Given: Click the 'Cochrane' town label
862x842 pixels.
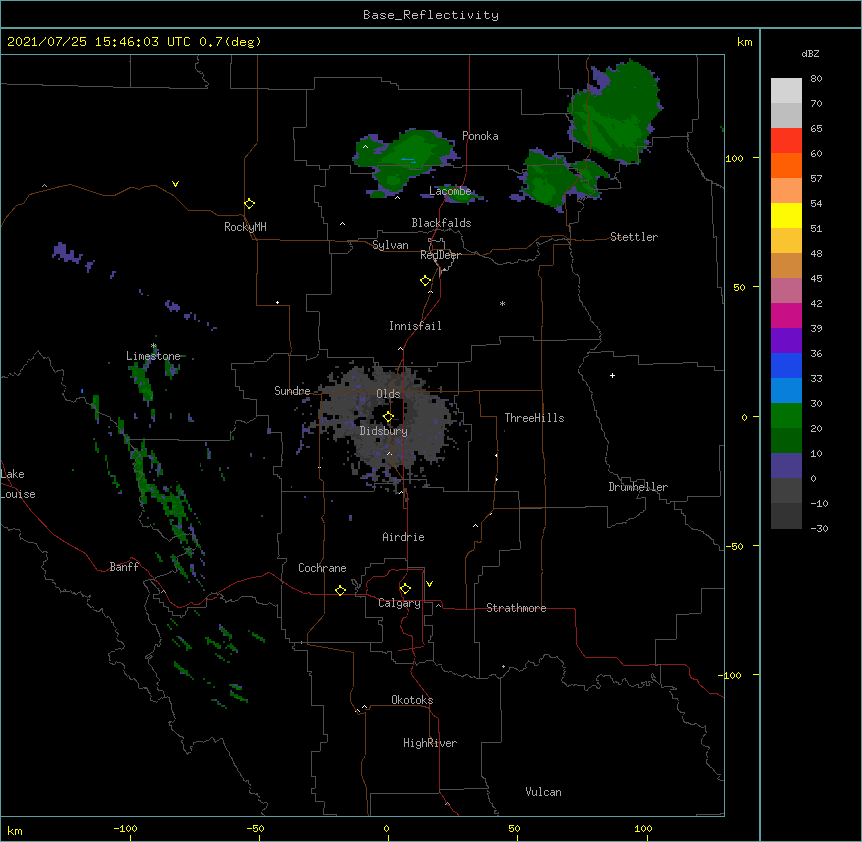Looking at the screenshot, I should pos(322,568).
